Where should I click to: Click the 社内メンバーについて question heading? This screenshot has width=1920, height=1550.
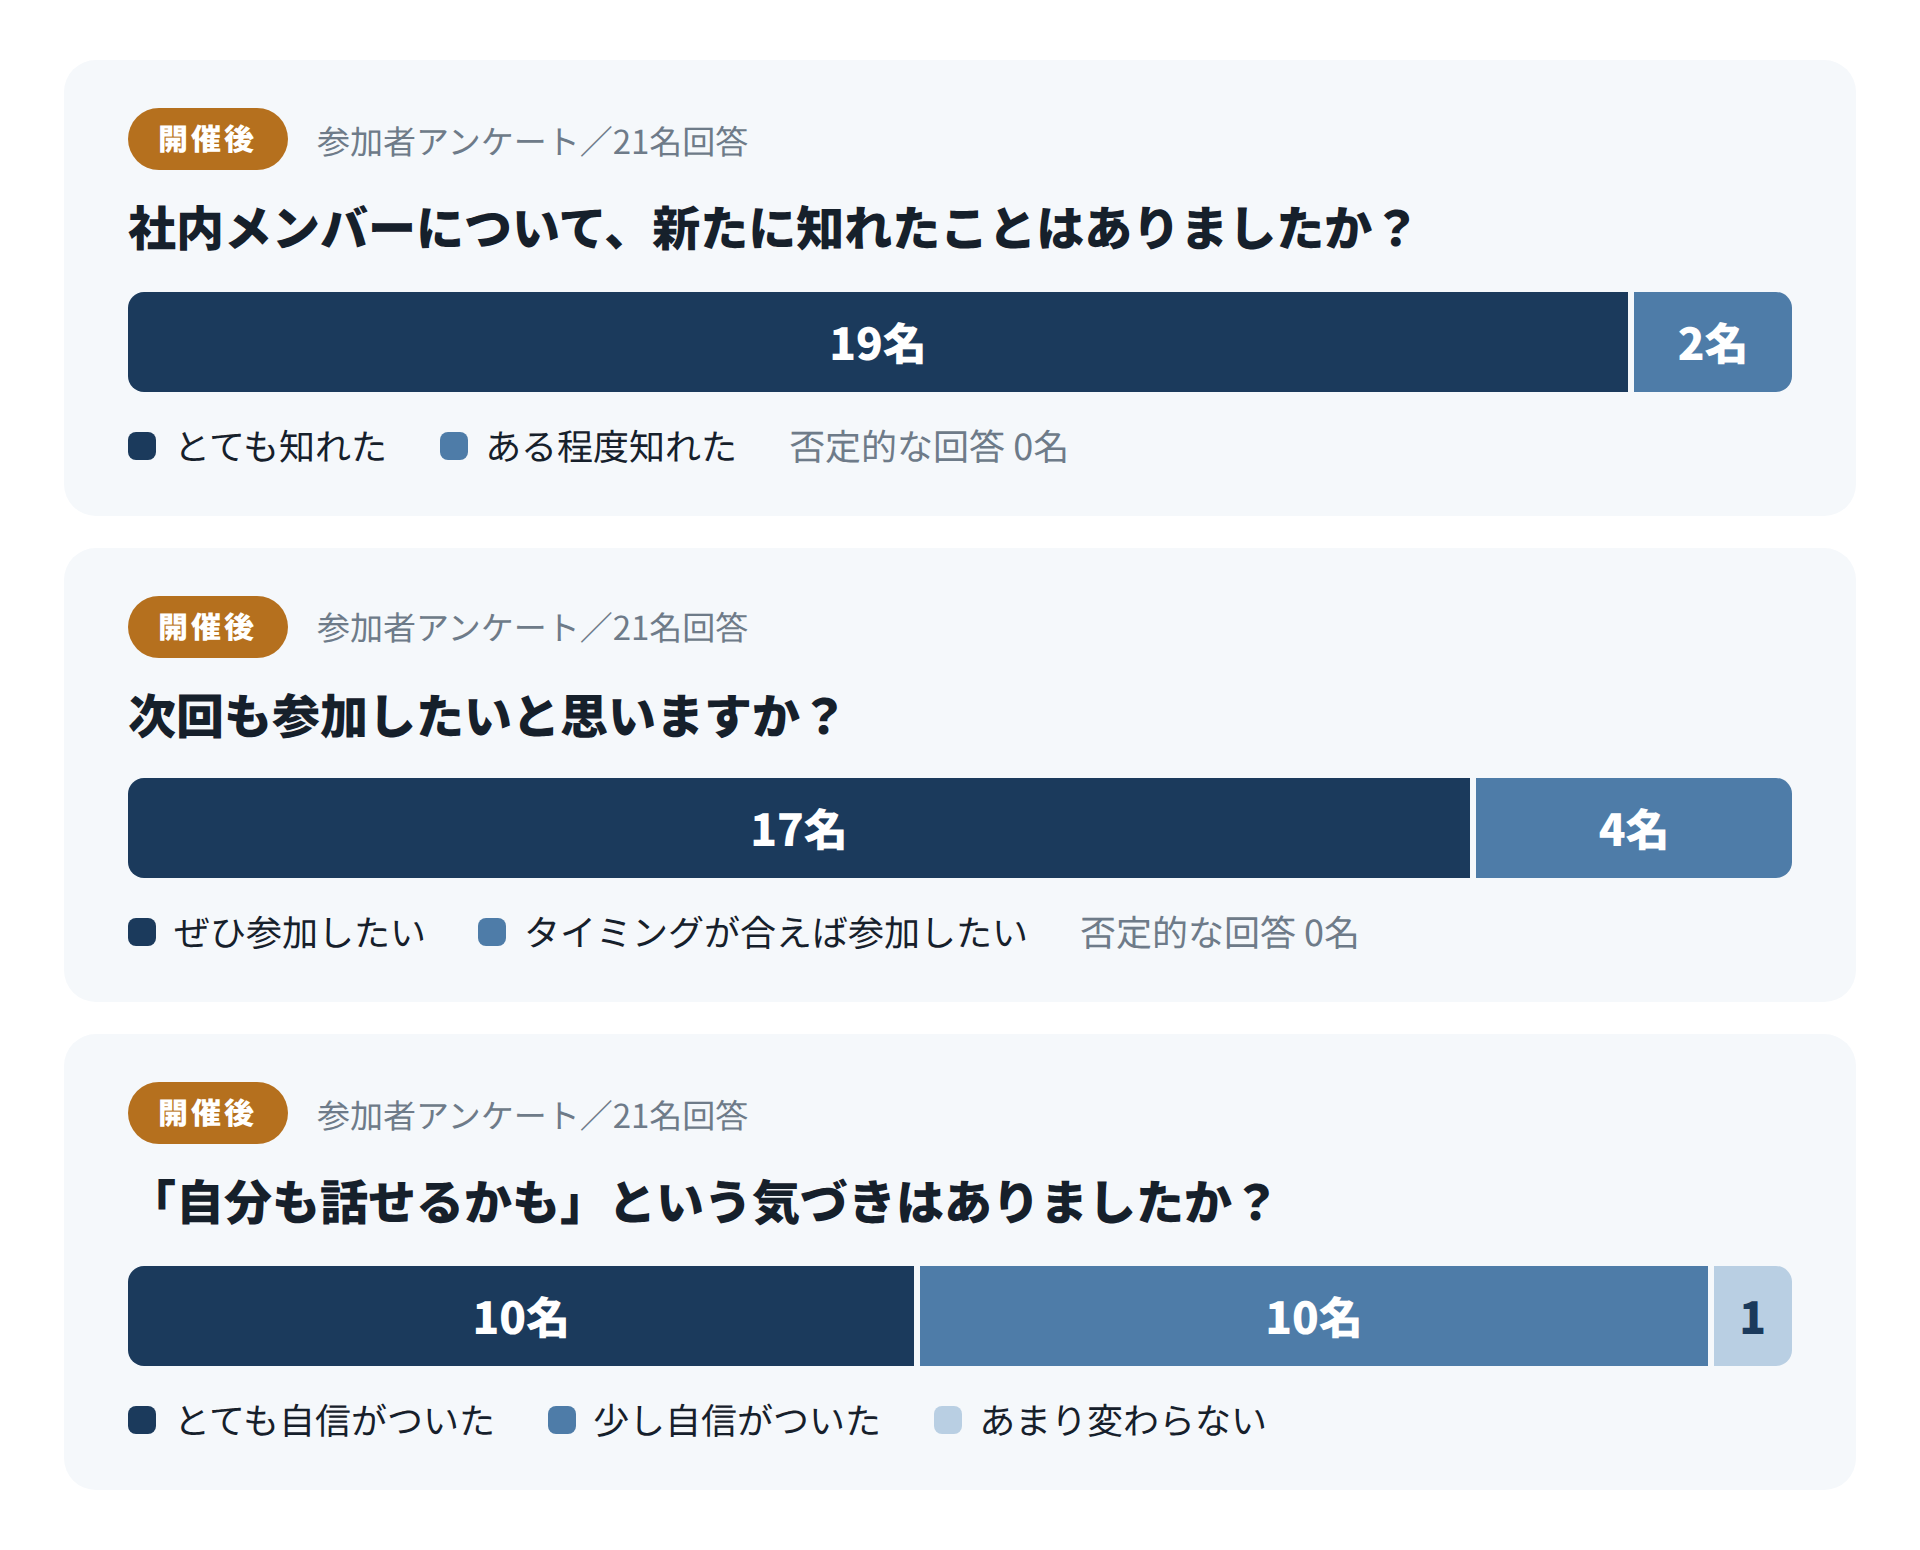click(x=770, y=229)
